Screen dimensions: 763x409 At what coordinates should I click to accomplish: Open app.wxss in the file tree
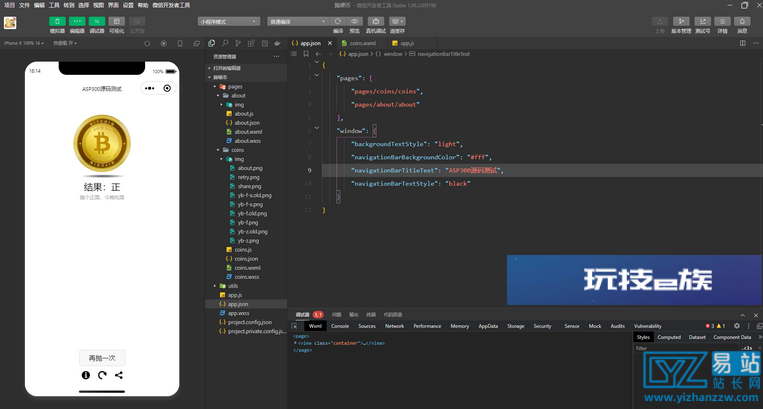pos(238,313)
